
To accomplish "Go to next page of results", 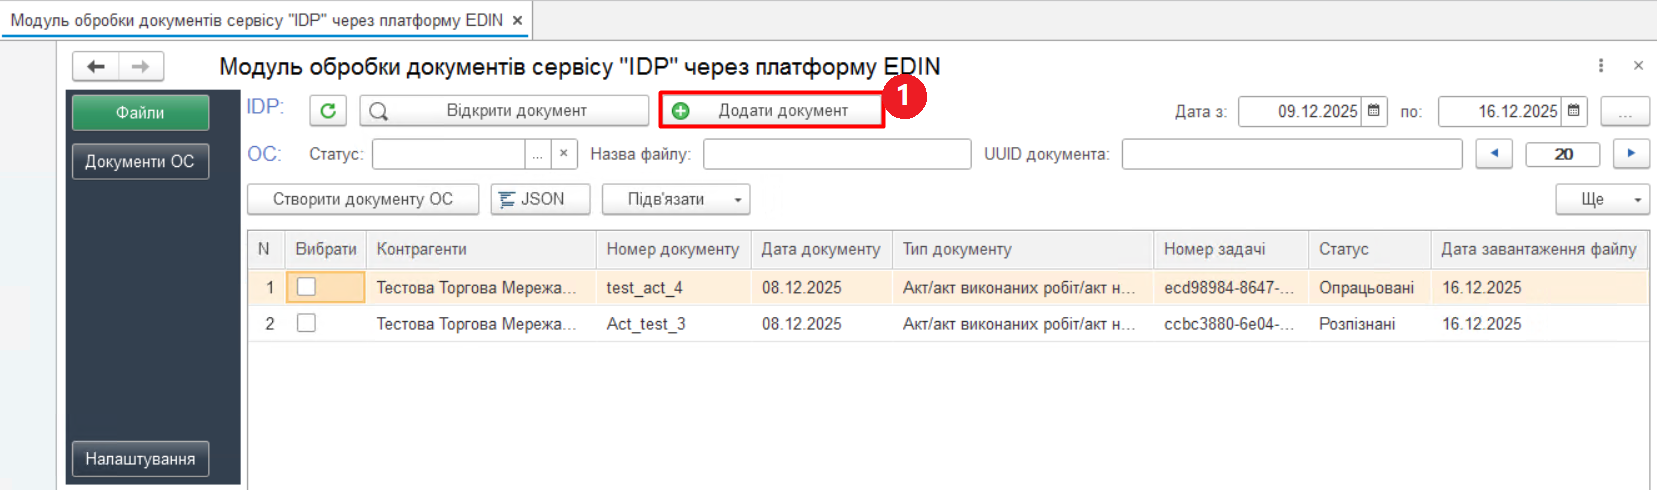I will coord(1631,154).
